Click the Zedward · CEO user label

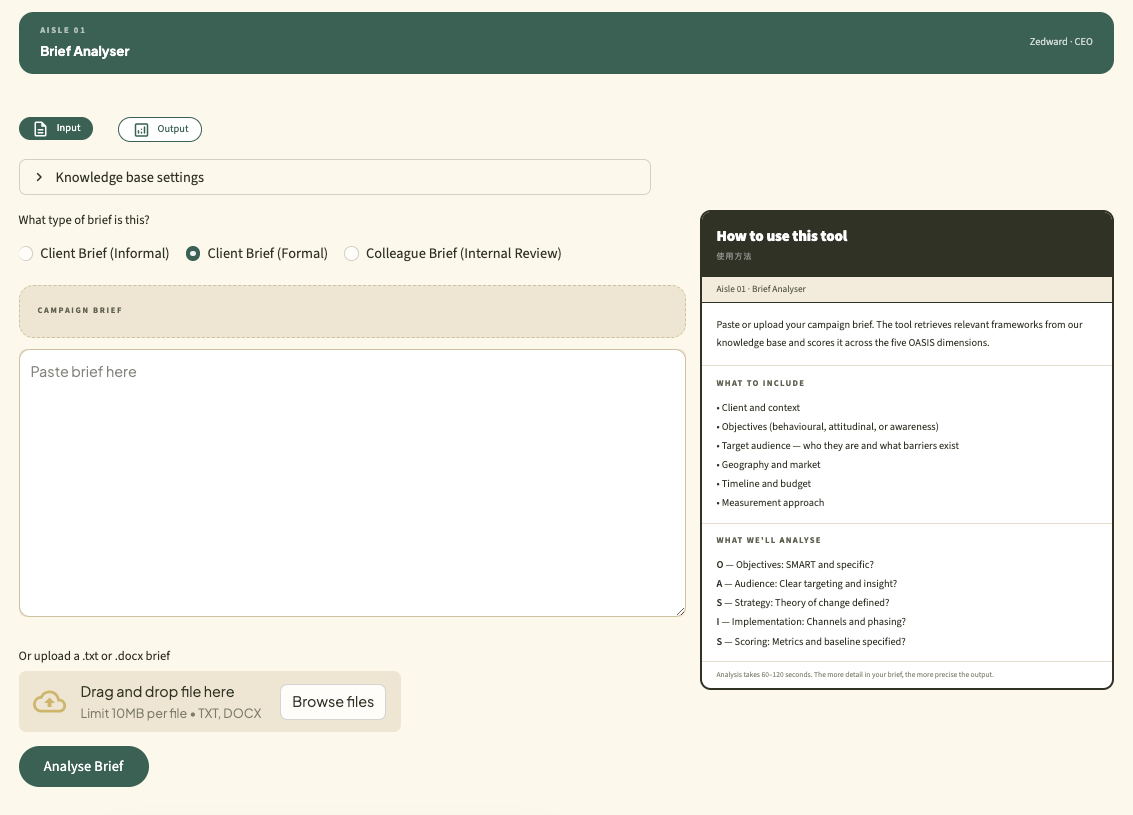1061,42
